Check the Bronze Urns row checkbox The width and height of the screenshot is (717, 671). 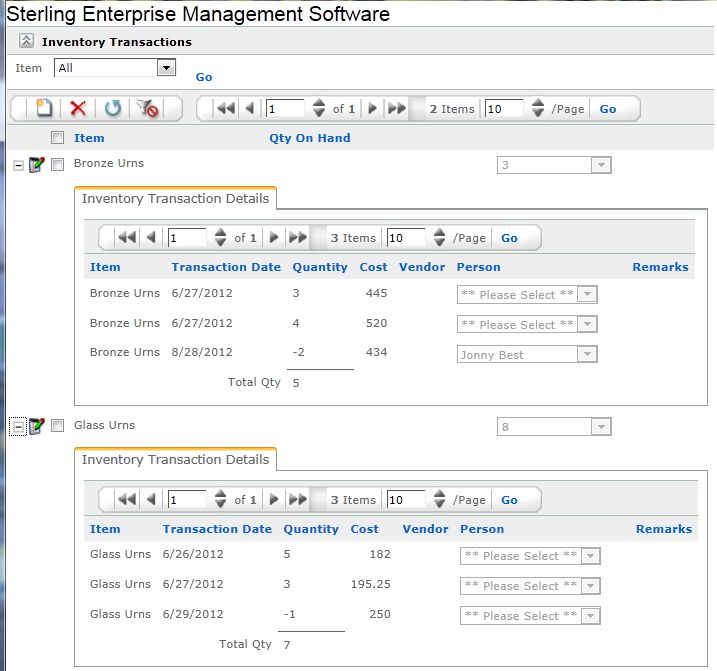point(57,164)
